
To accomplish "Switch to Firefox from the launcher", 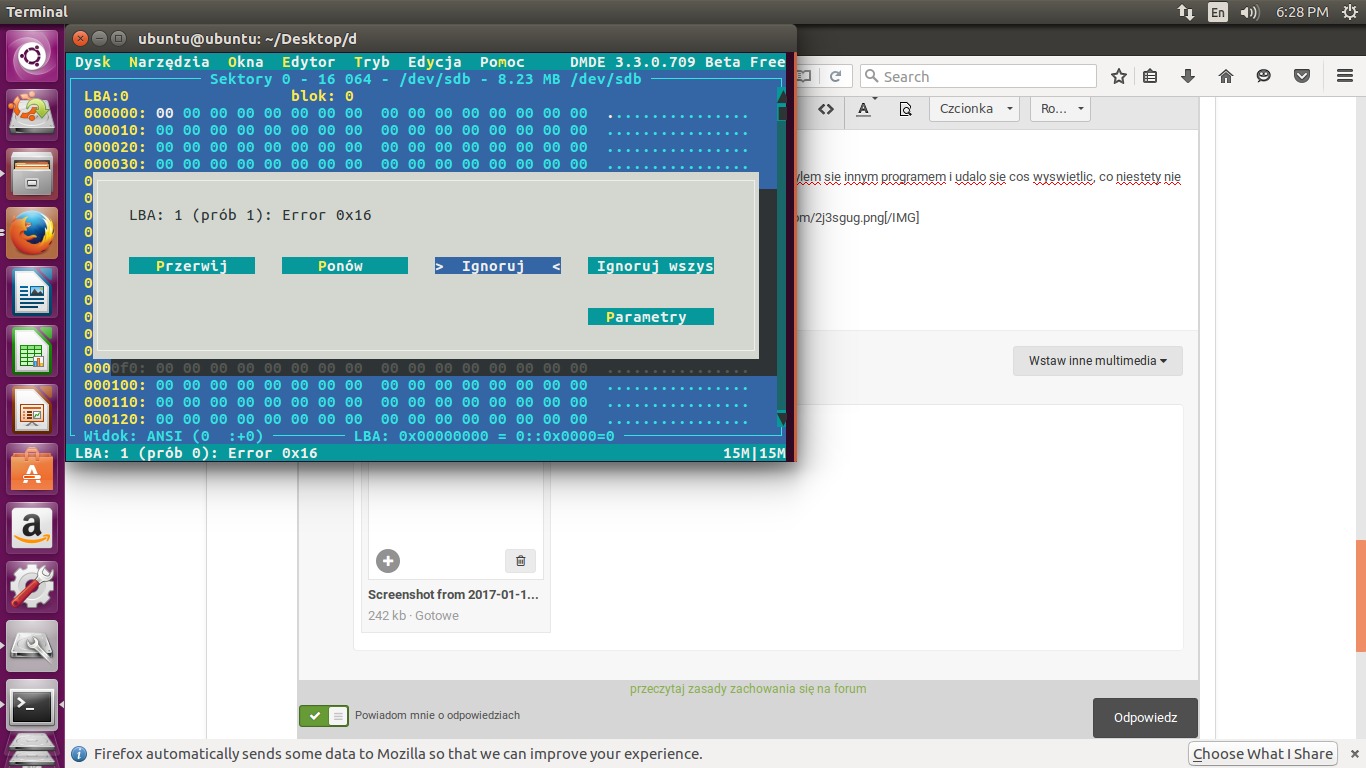I will coord(32,232).
